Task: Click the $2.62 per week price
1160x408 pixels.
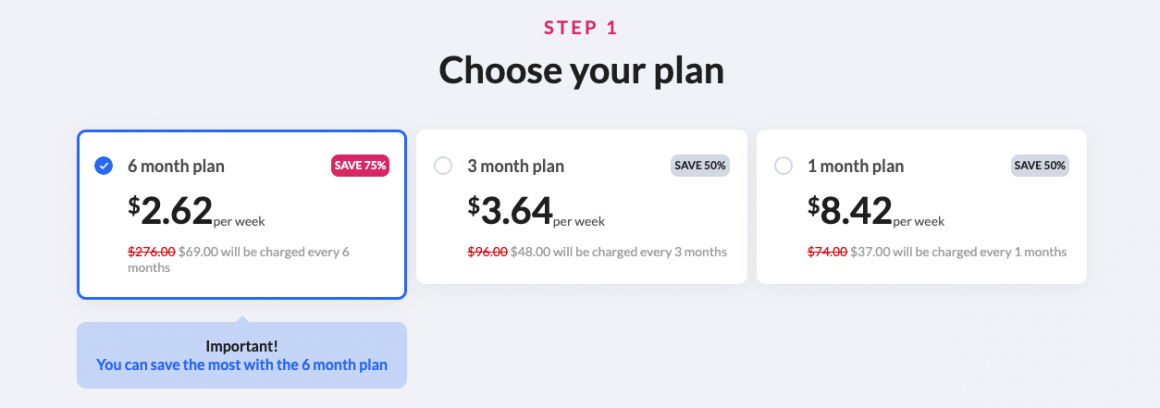Action: pos(196,211)
